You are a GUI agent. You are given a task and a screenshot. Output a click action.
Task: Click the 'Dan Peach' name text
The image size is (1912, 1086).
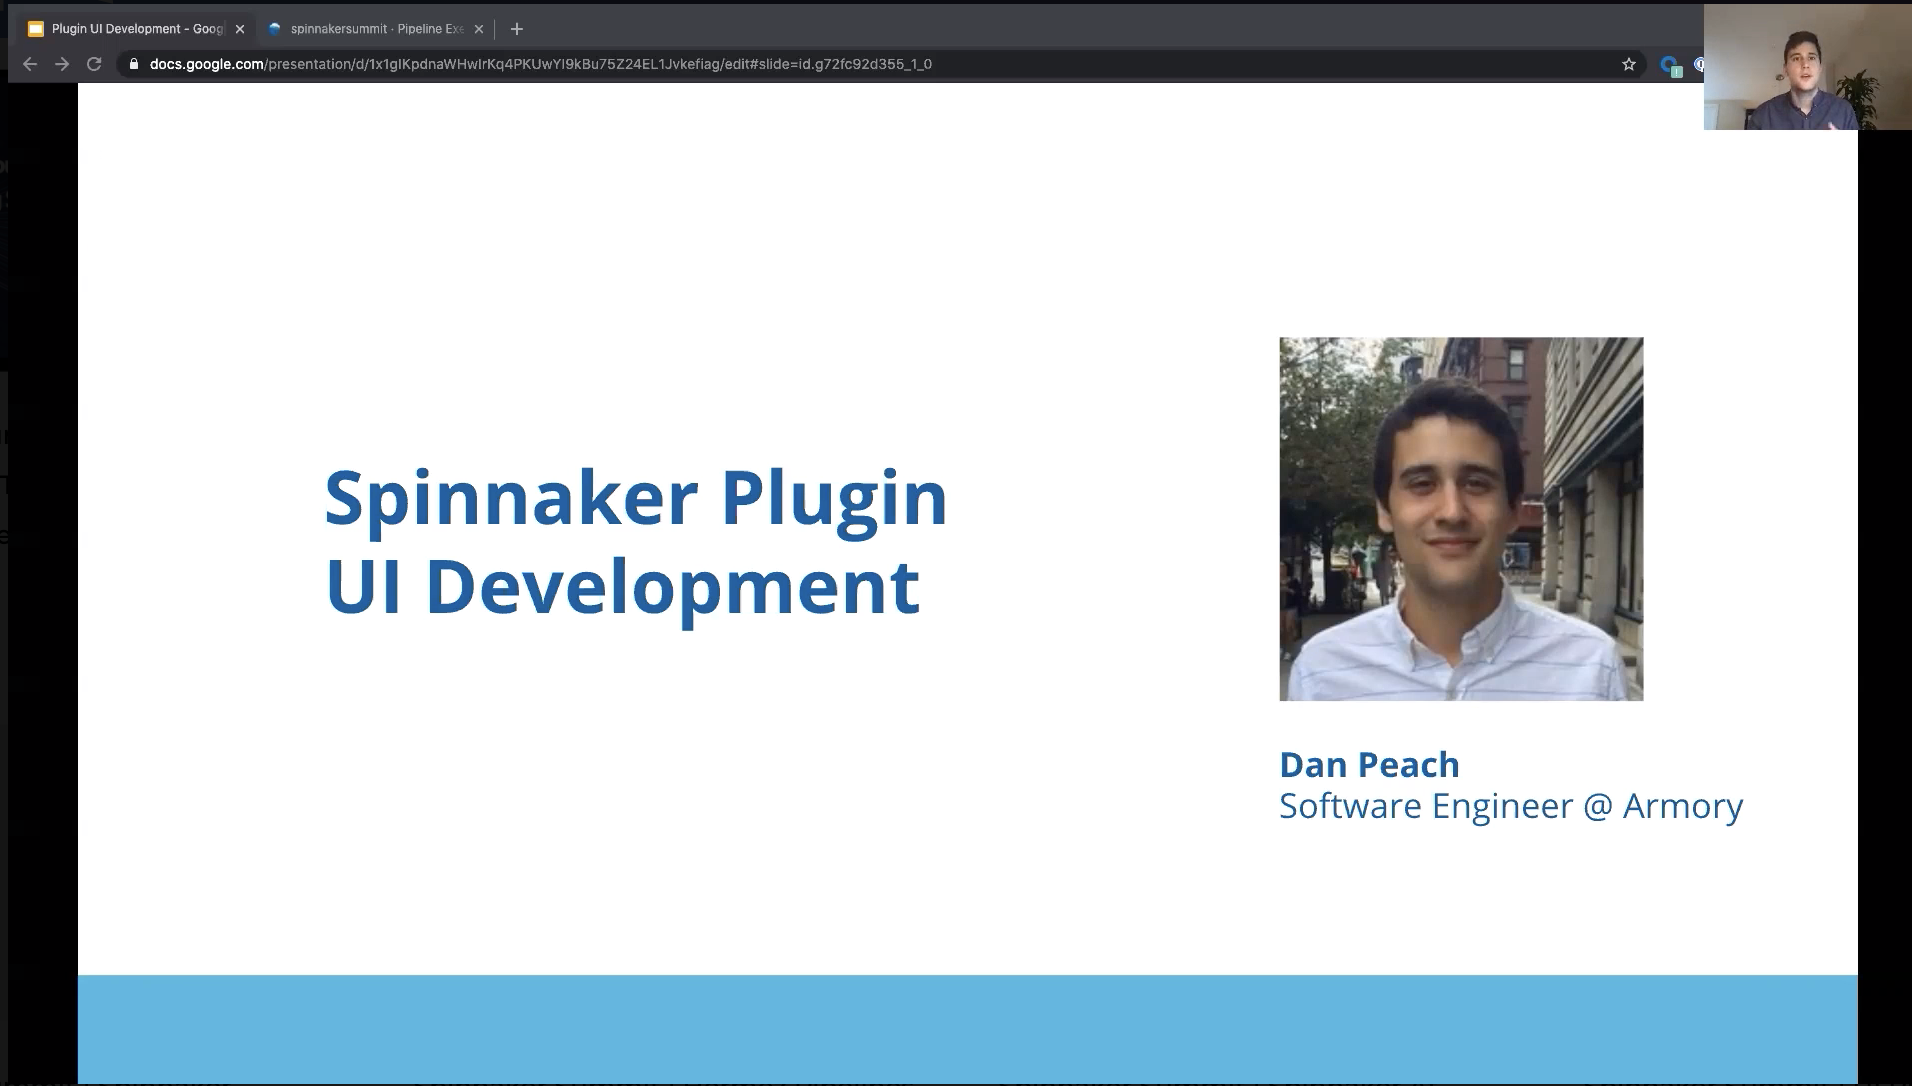(x=1369, y=765)
